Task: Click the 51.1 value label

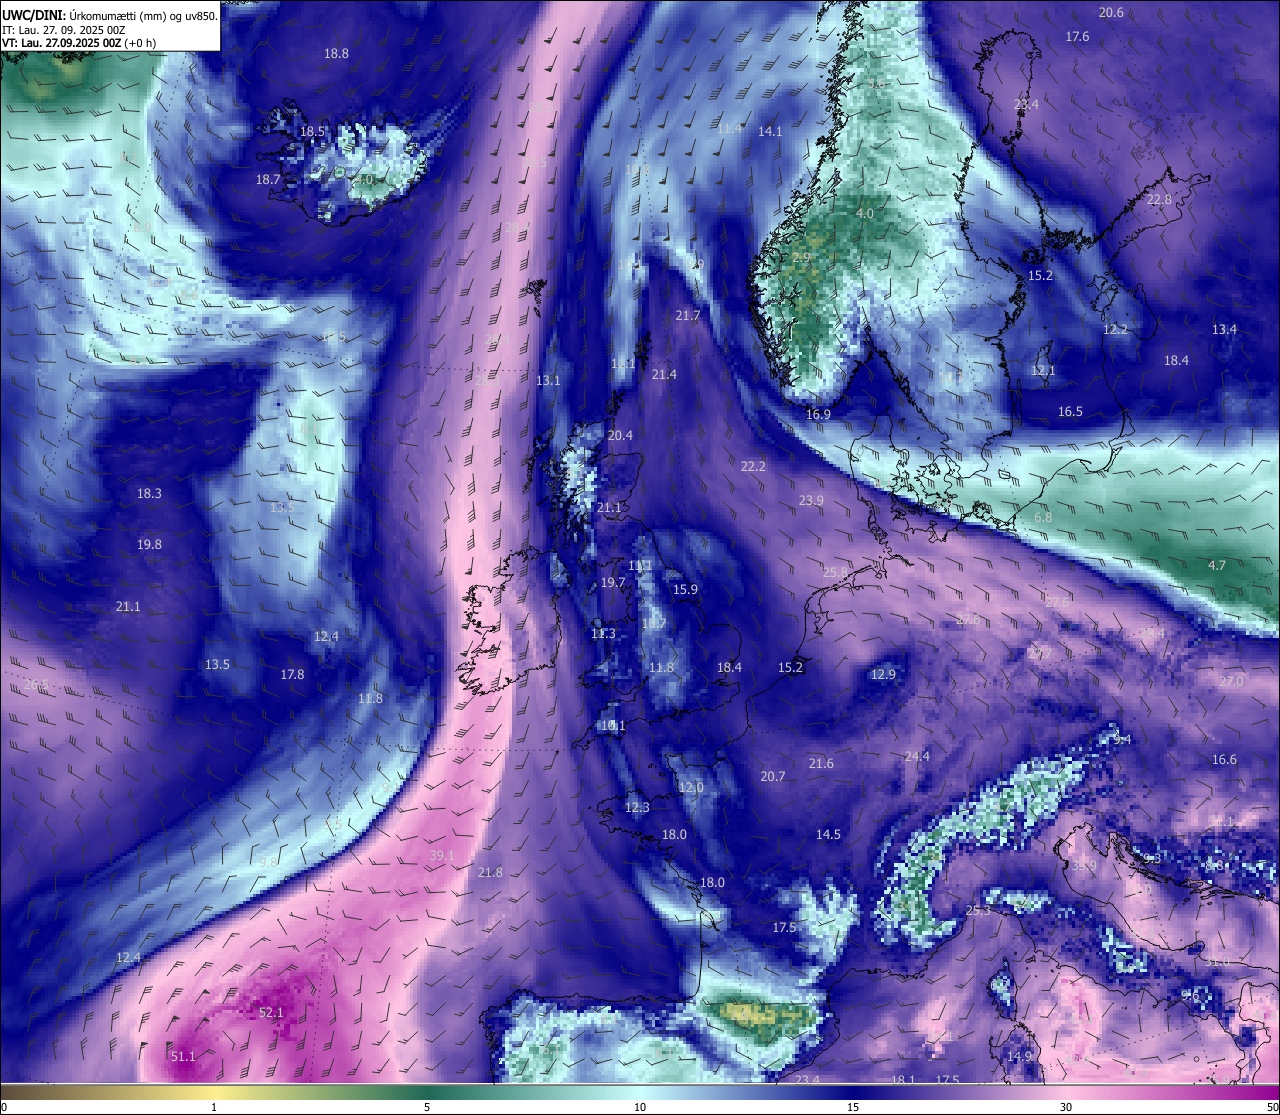Action: [183, 1057]
